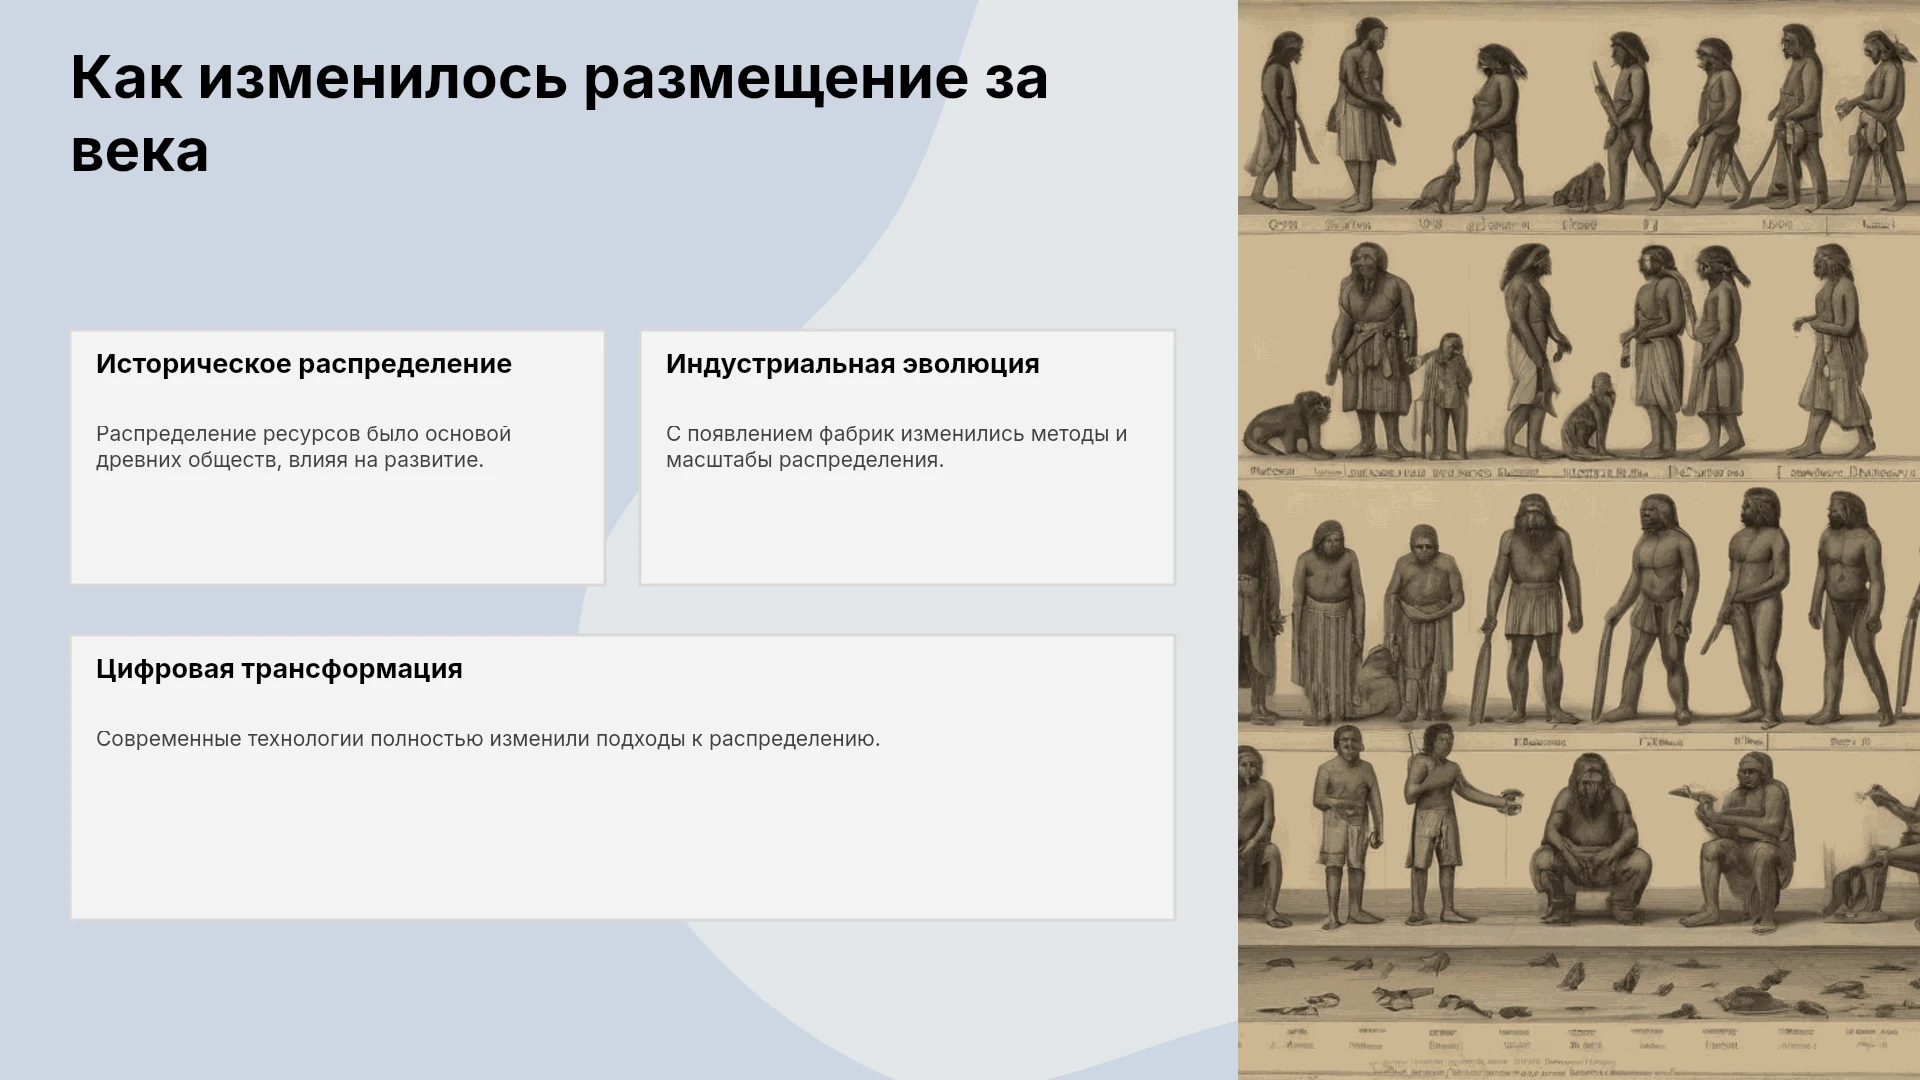Image resolution: width=1920 pixels, height=1080 pixels.
Task: Select the vintage illustration of human figures
Action: point(1579,540)
